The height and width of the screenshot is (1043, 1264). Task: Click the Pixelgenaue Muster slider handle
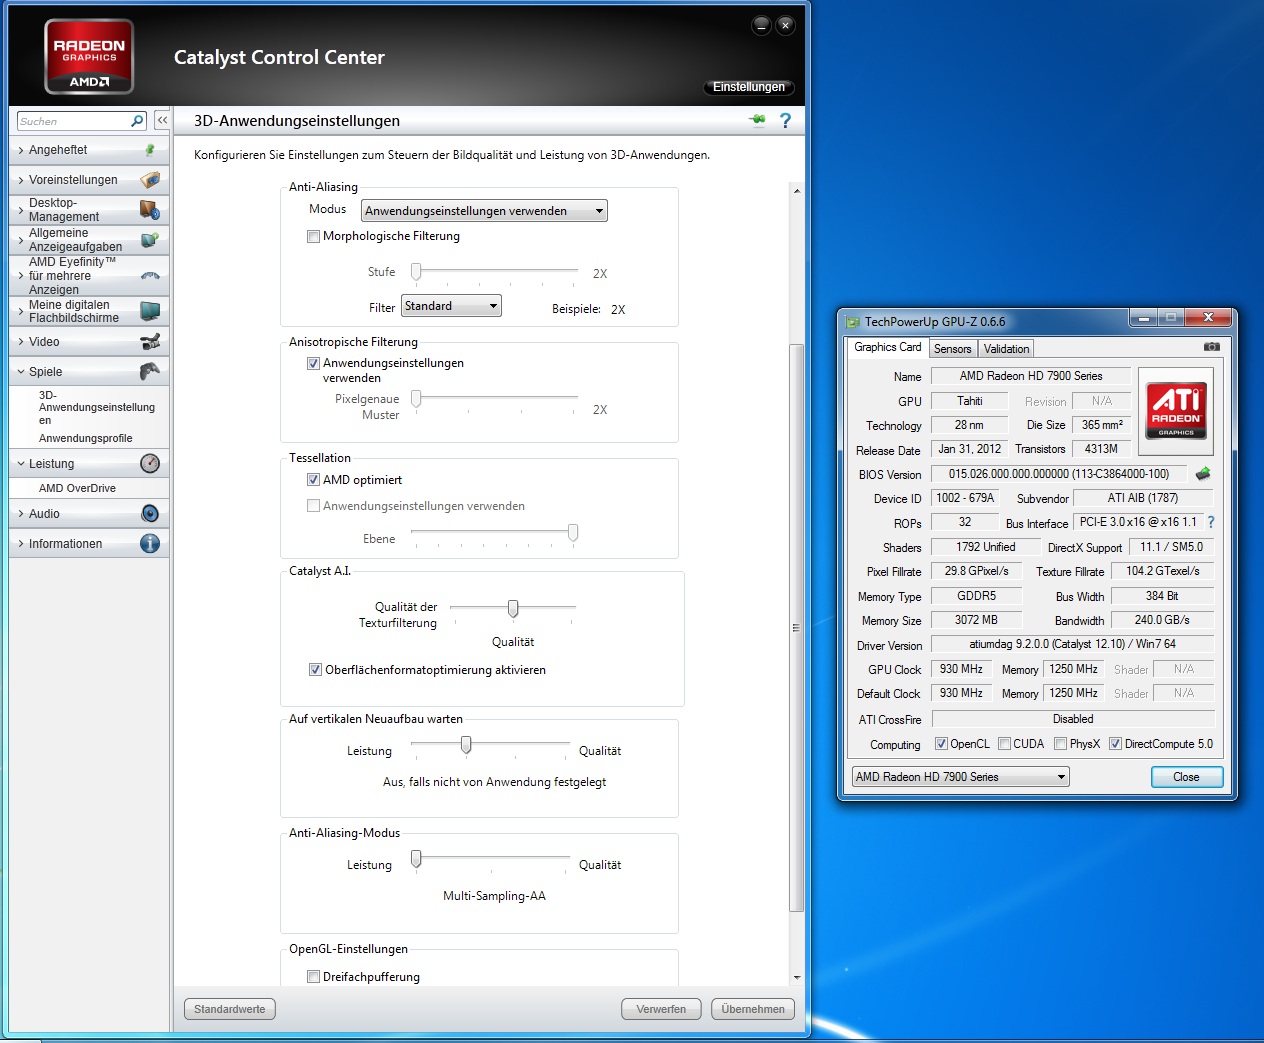tap(416, 398)
